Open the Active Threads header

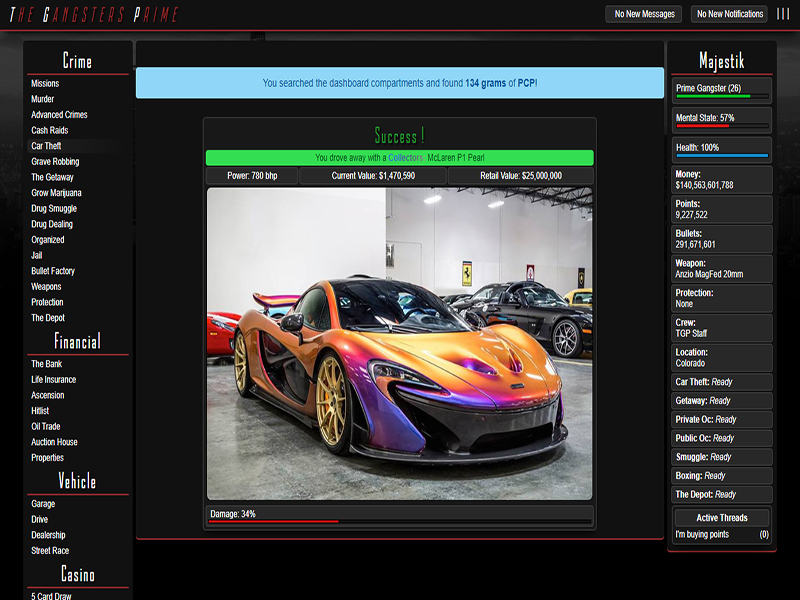pyautogui.click(x=721, y=518)
